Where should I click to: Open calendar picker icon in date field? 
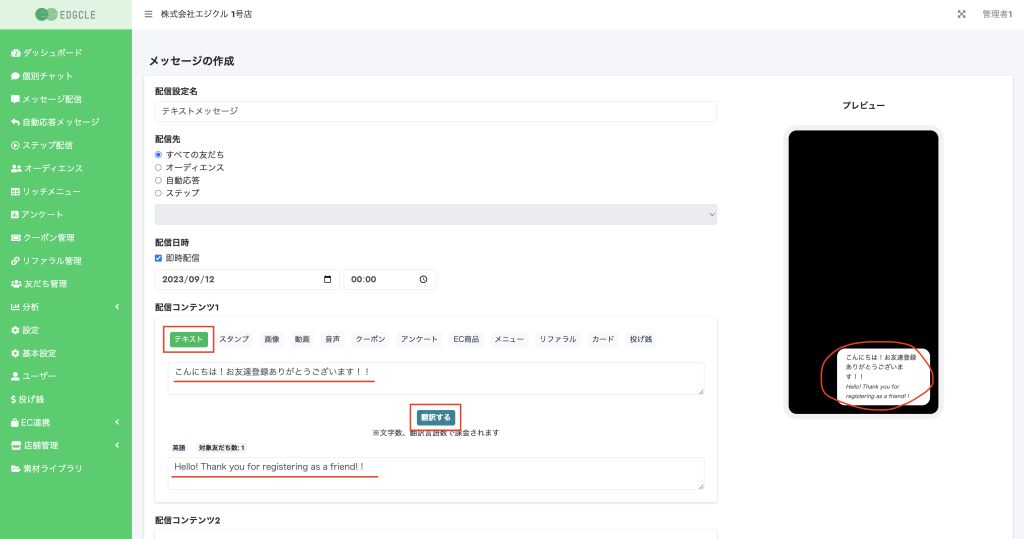click(x=327, y=280)
